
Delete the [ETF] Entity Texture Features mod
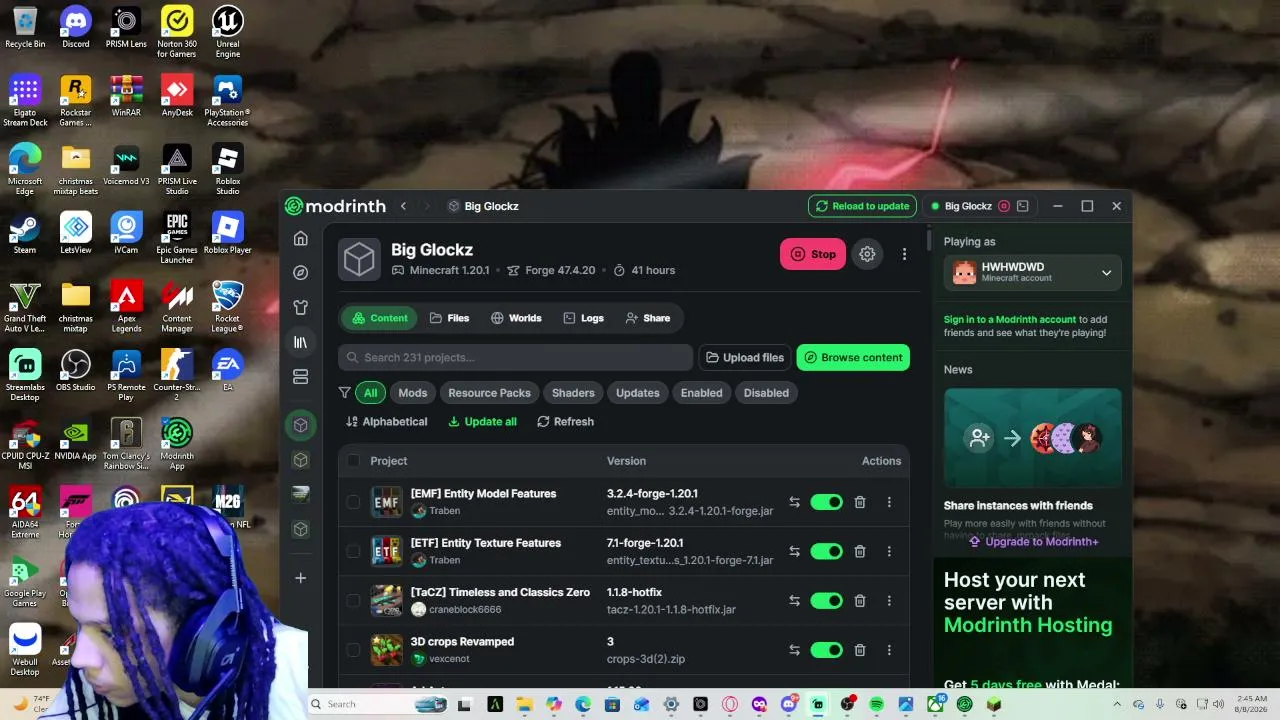tap(860, 551)
